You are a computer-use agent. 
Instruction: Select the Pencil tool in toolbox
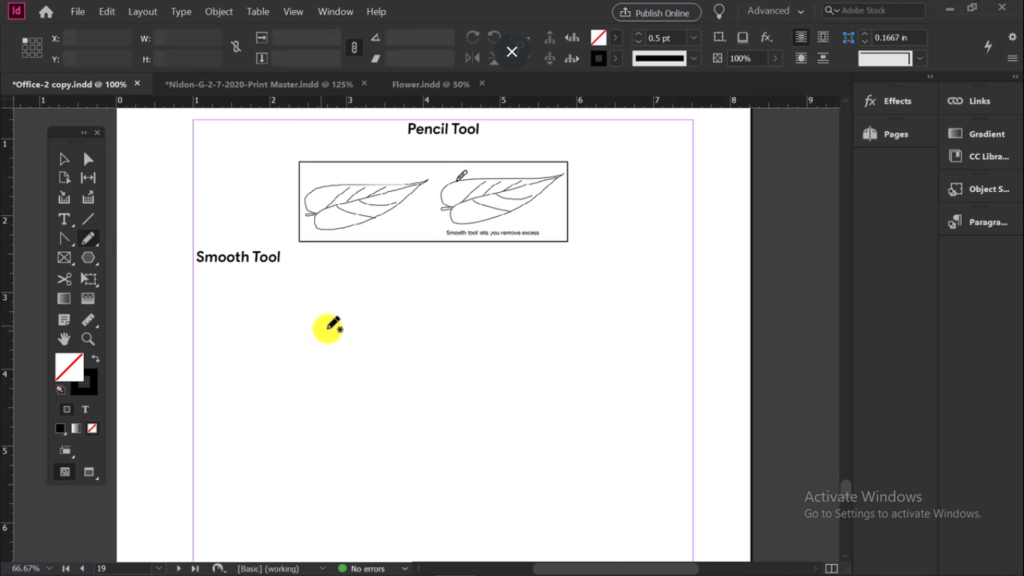tap(88, 238)
